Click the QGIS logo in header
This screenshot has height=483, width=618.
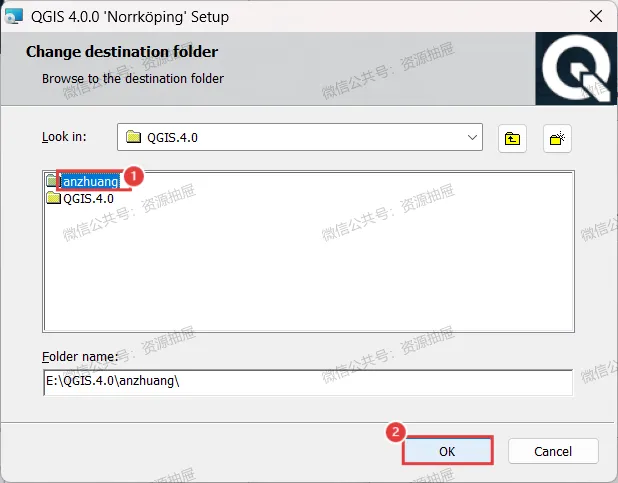(x=576, y=69)
